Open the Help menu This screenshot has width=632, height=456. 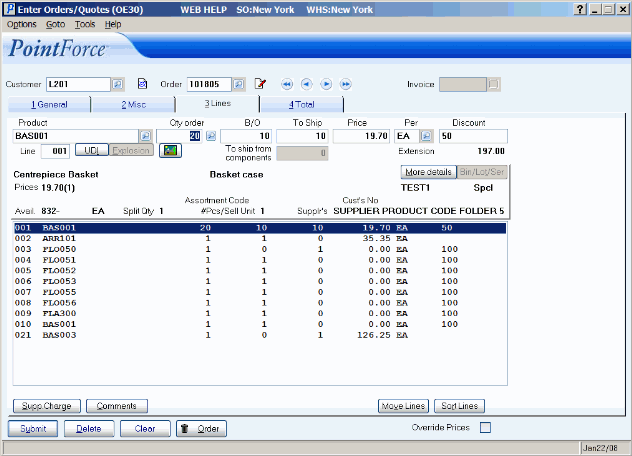(x=113, y=25)
